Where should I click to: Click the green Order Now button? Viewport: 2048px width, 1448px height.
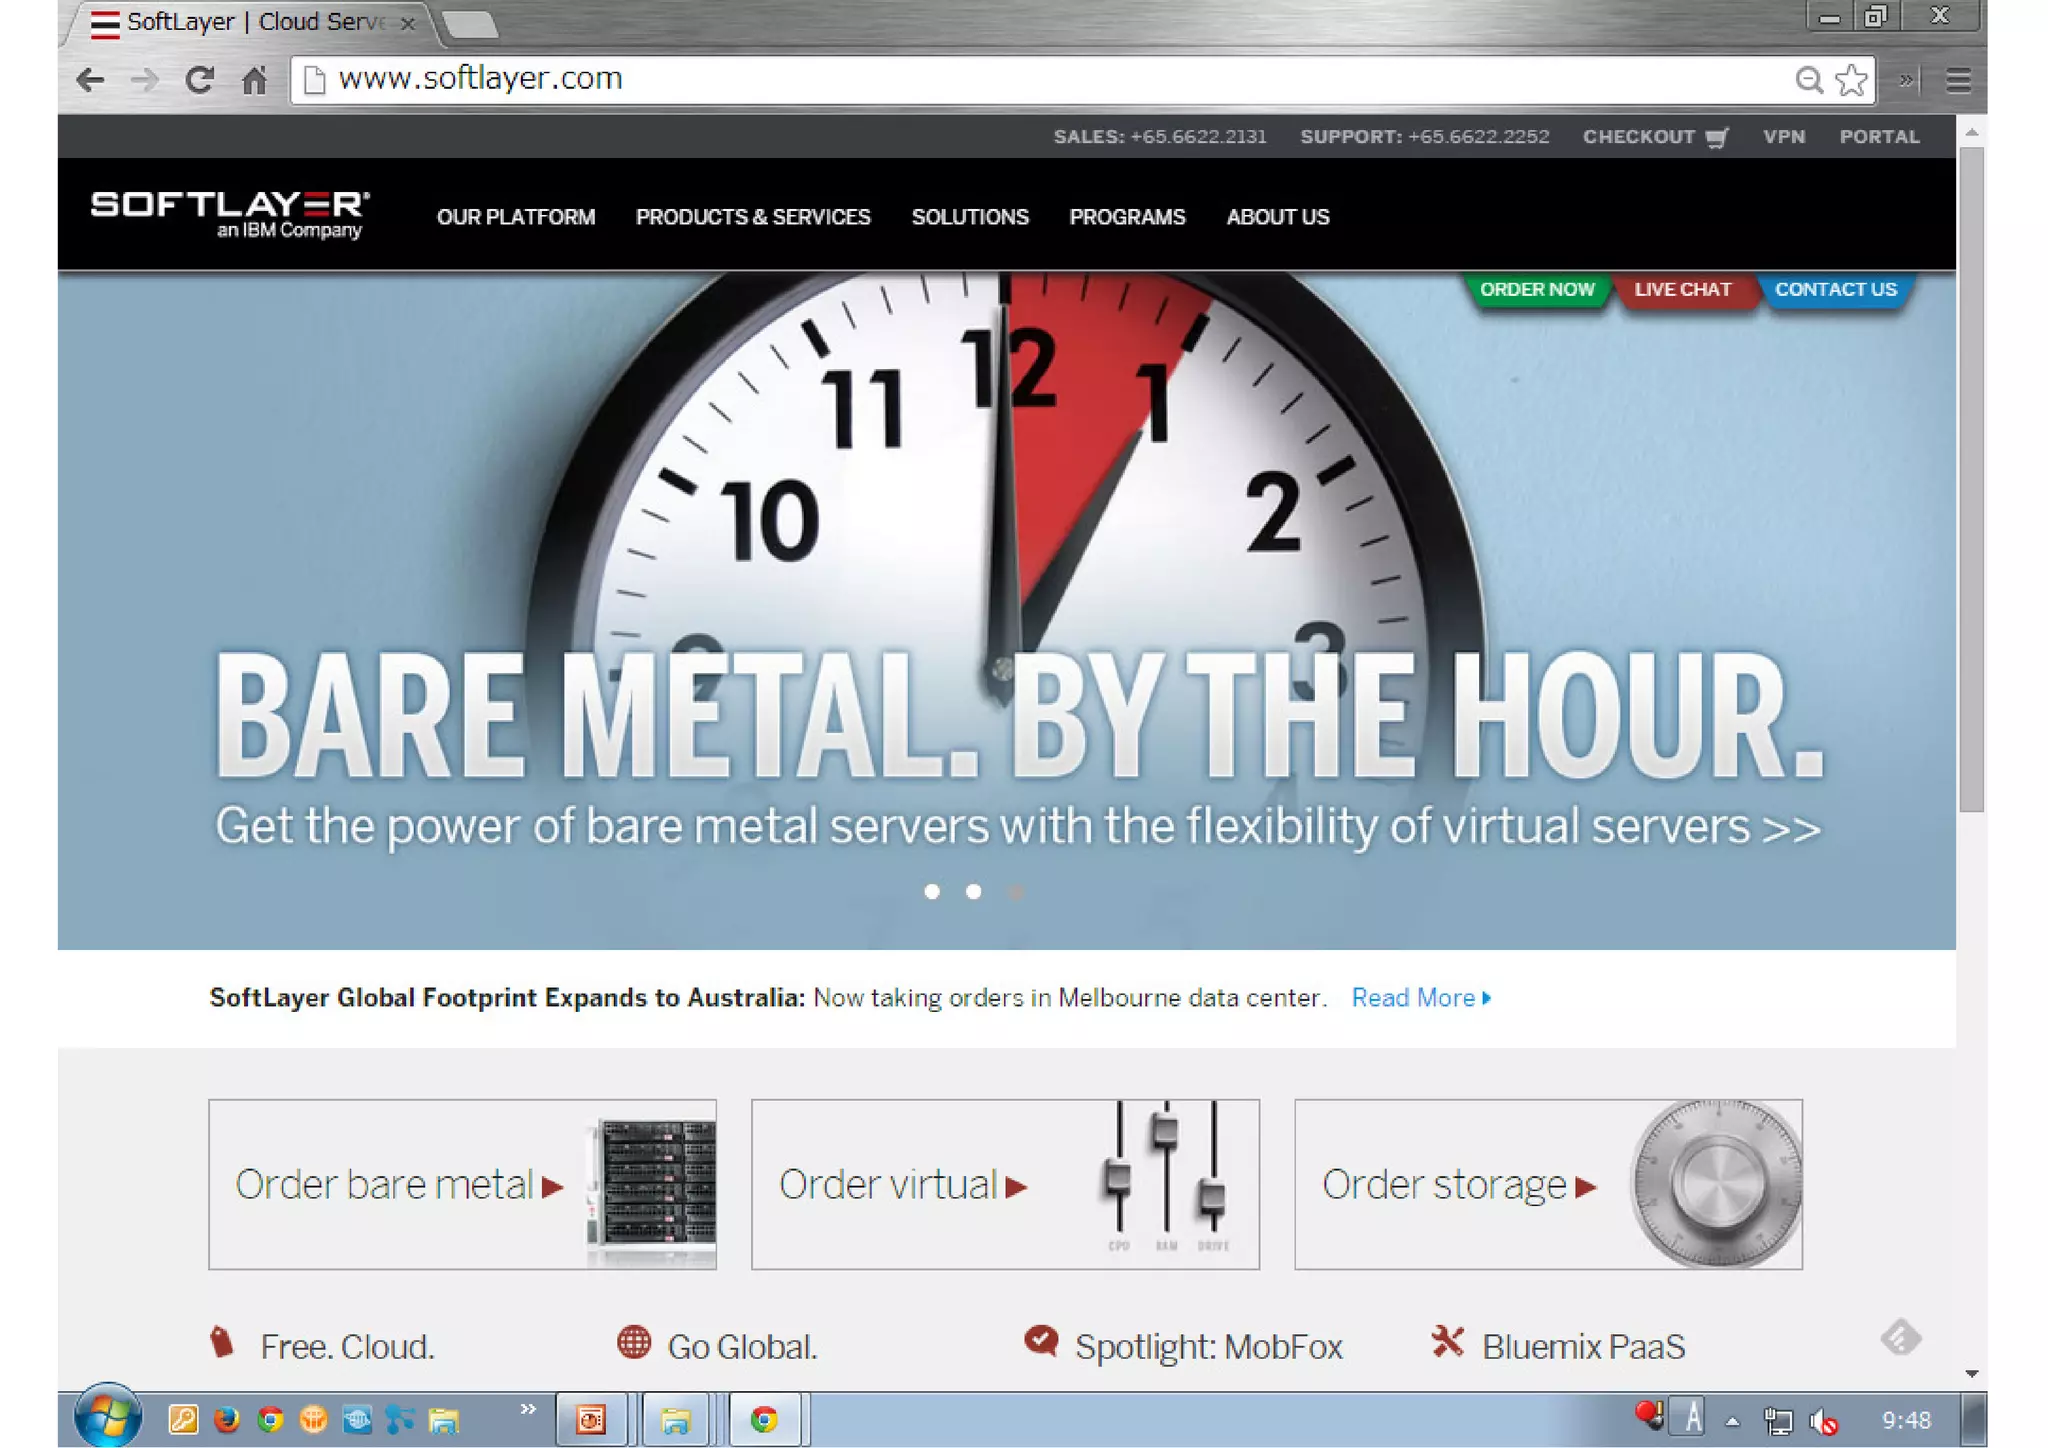(1537, 290)
